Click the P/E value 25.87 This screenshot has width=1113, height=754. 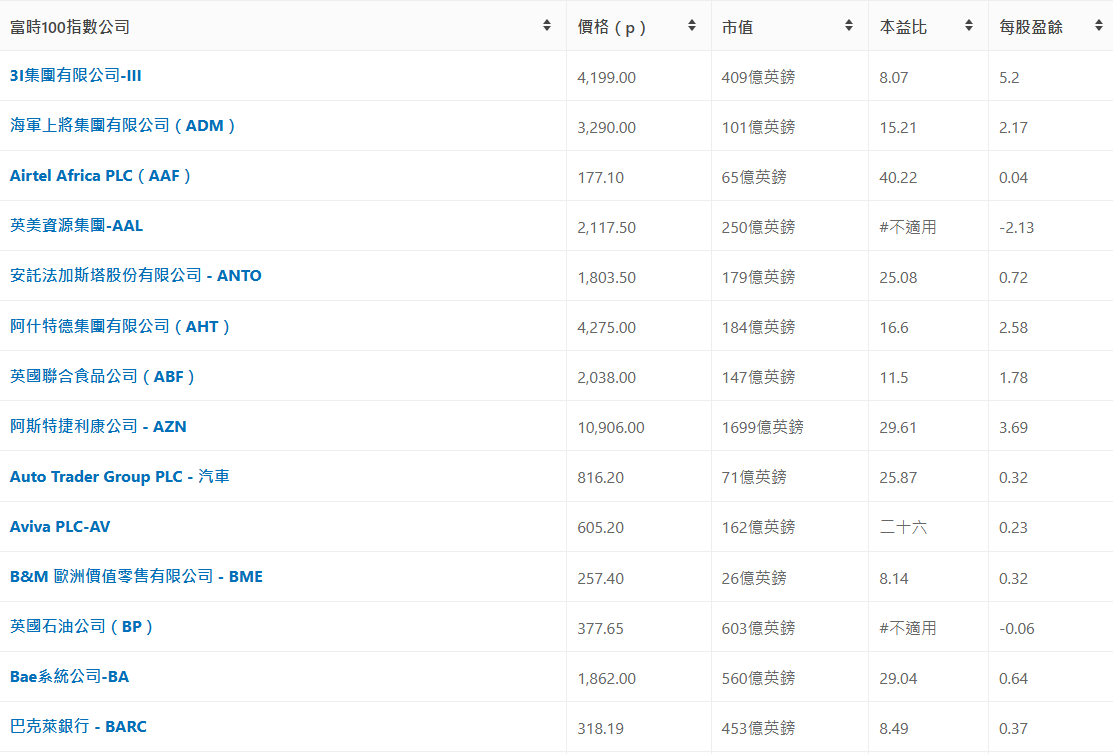898,478
